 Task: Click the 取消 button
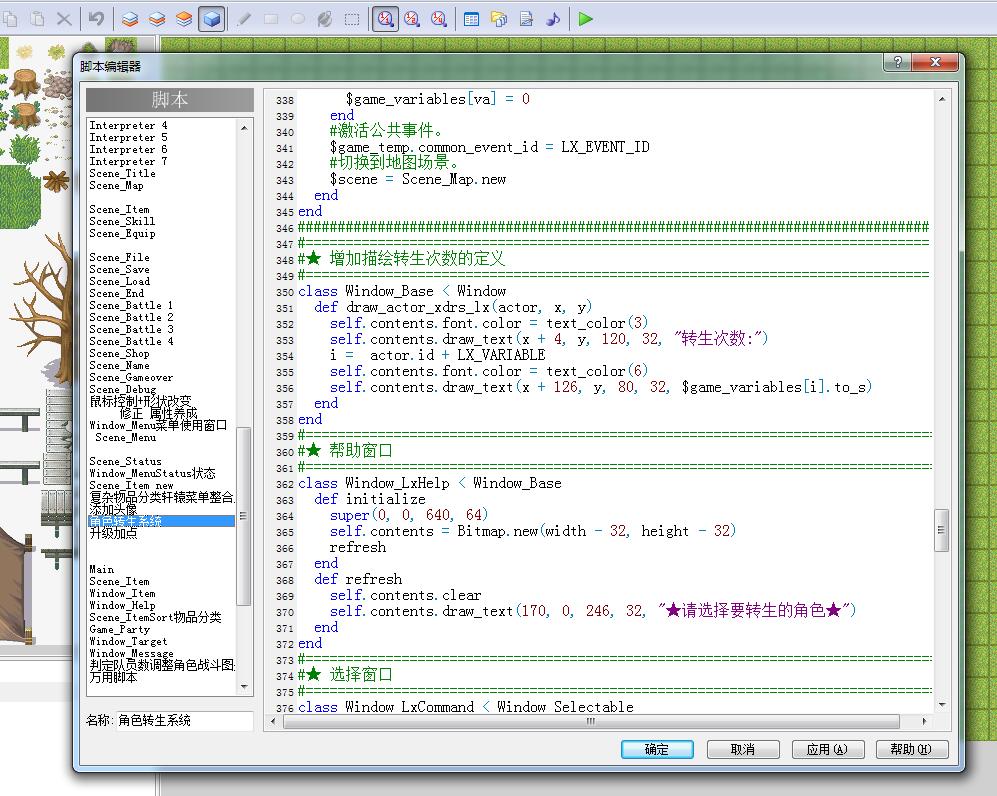[743, 750]
